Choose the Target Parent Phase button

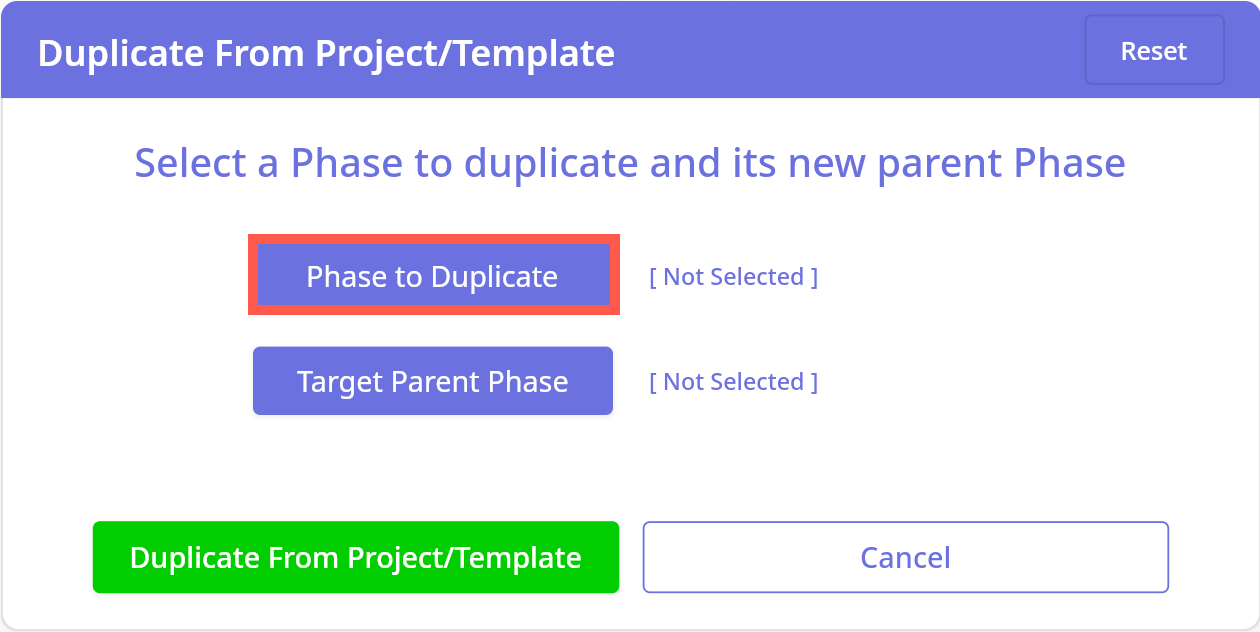pos(433,381)
